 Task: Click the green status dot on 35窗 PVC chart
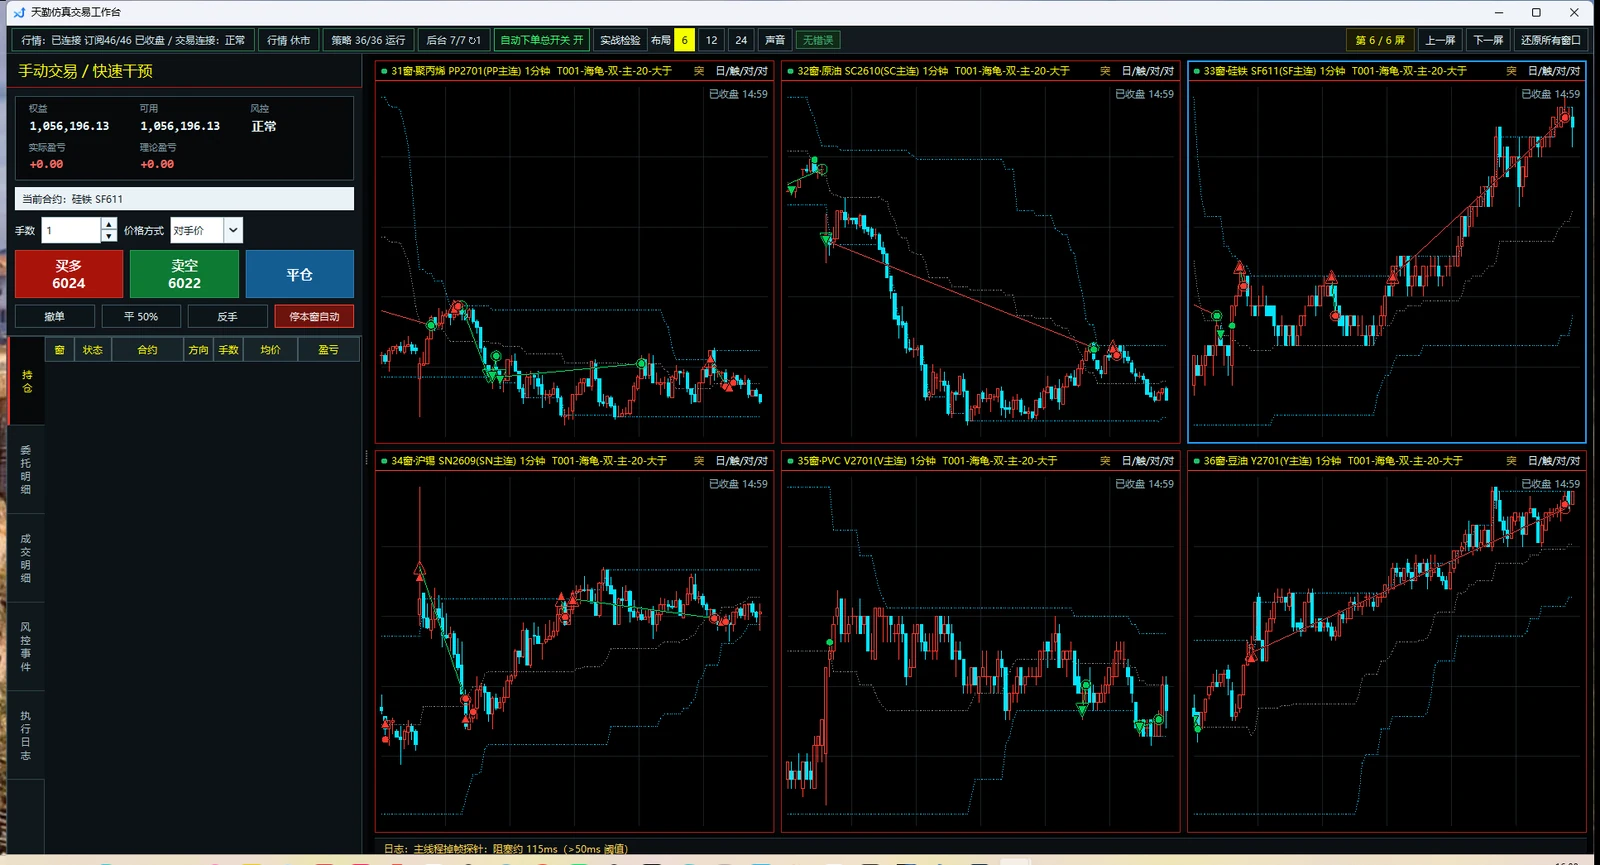coord(790,461)
